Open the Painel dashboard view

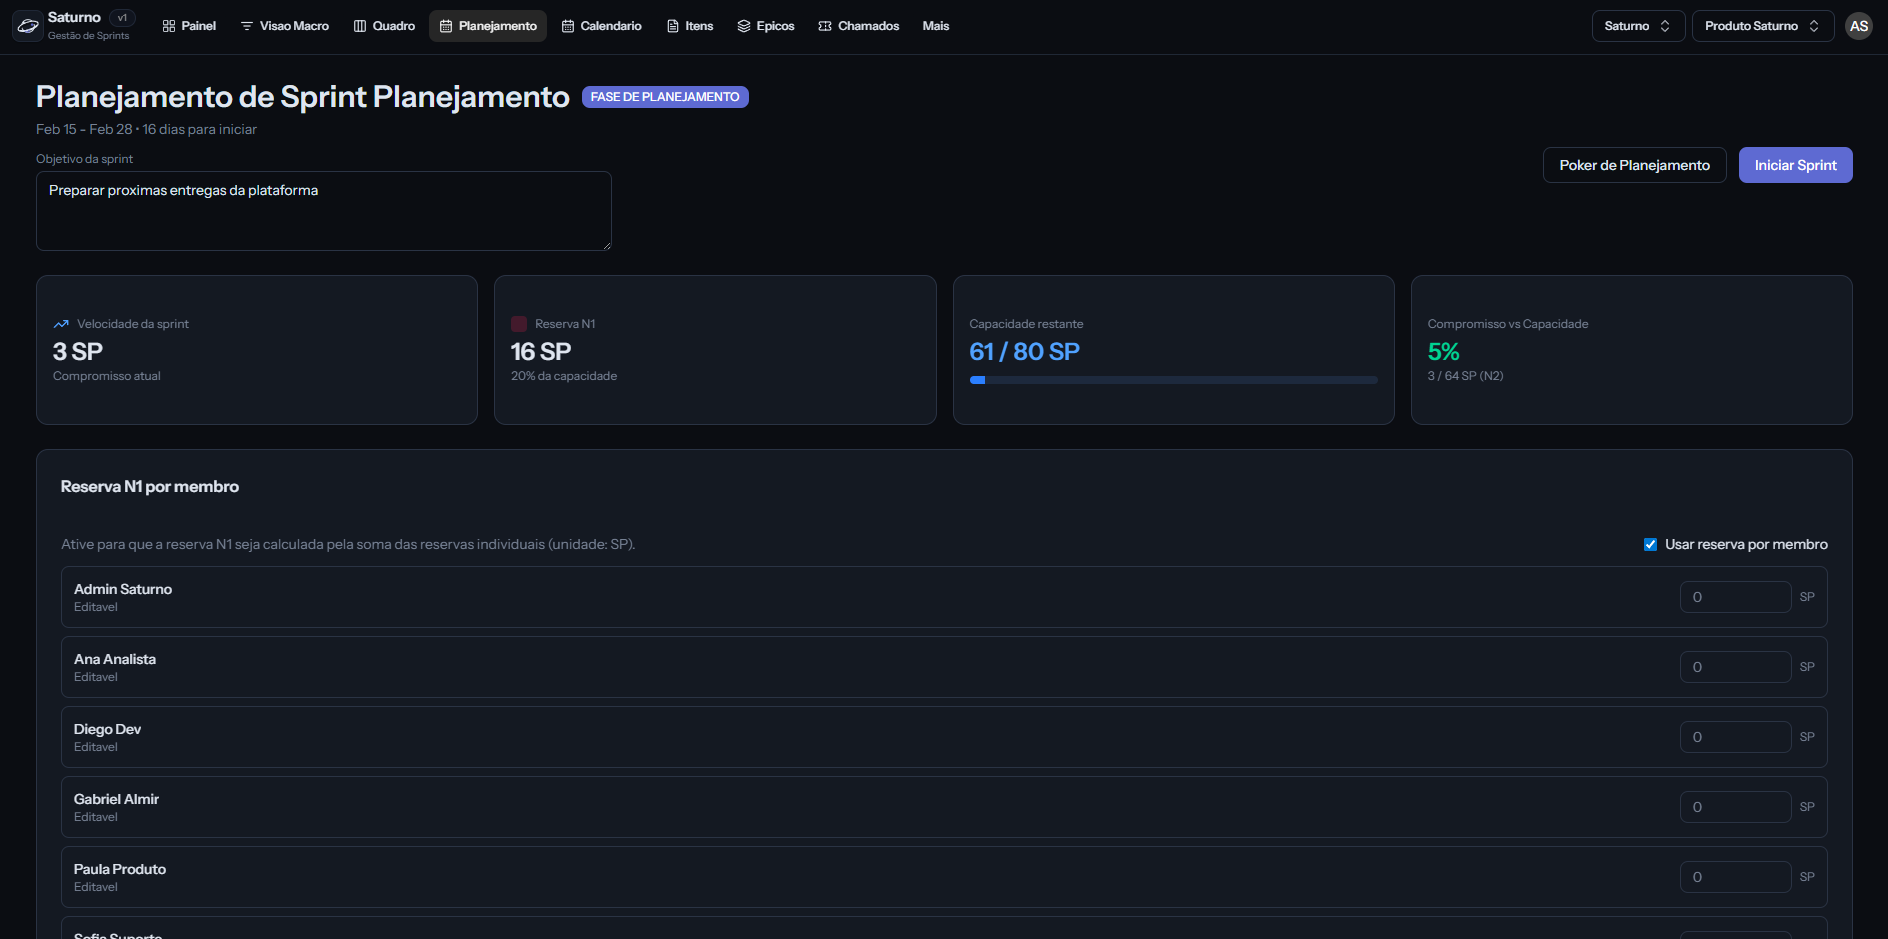pyautogui.click(x=189, y=26)
